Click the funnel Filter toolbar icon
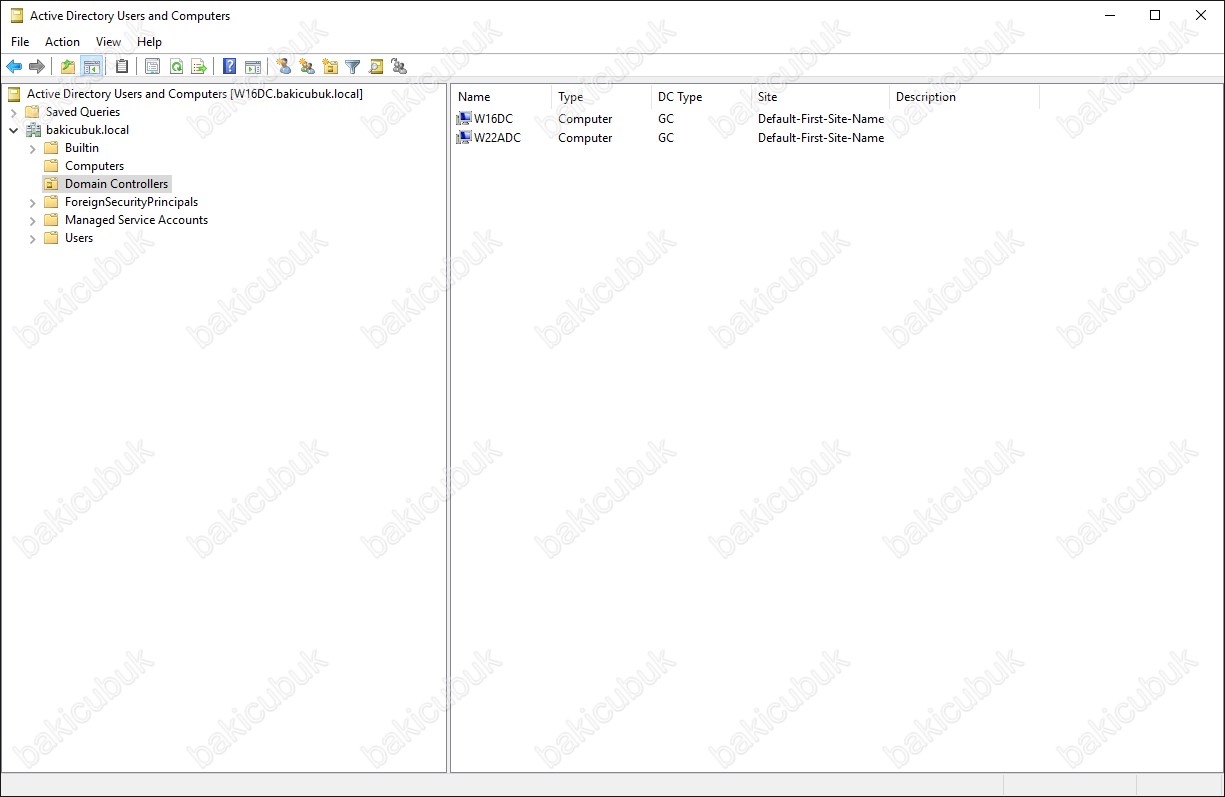The width and height of the screenshot is (1225, 797). click(x=353, y=67)
